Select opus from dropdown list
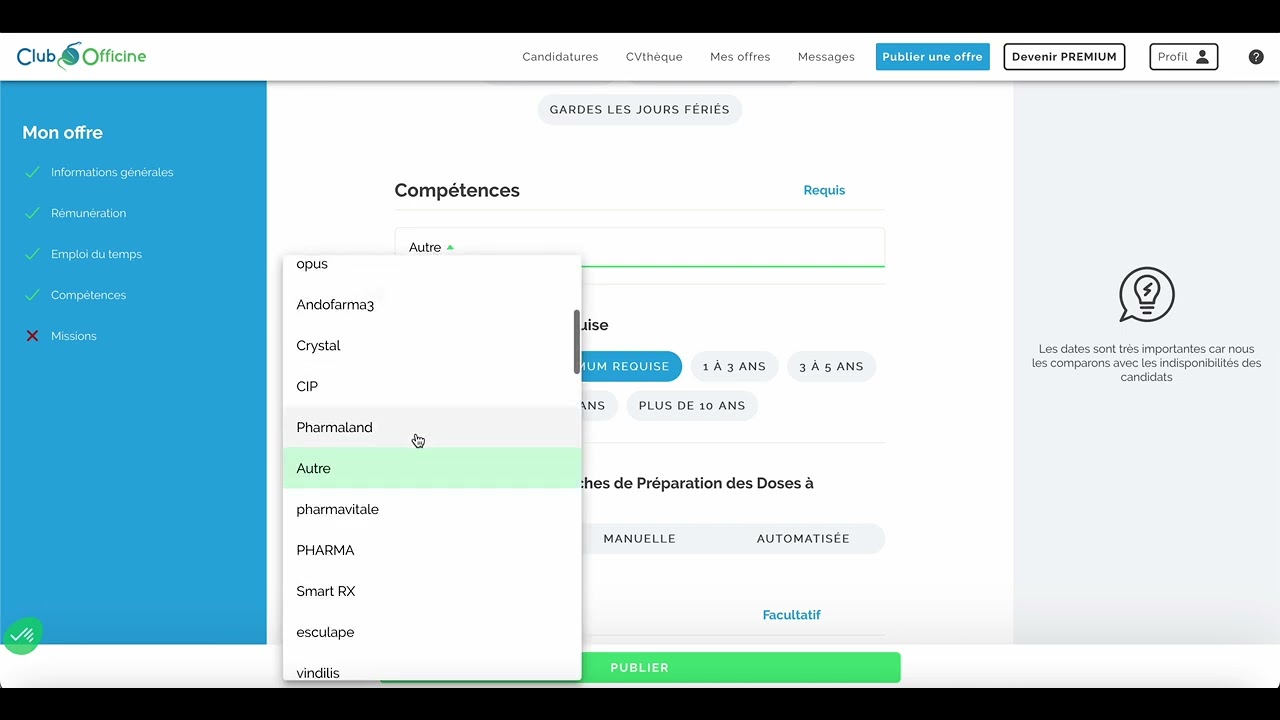 pos(432,264)
